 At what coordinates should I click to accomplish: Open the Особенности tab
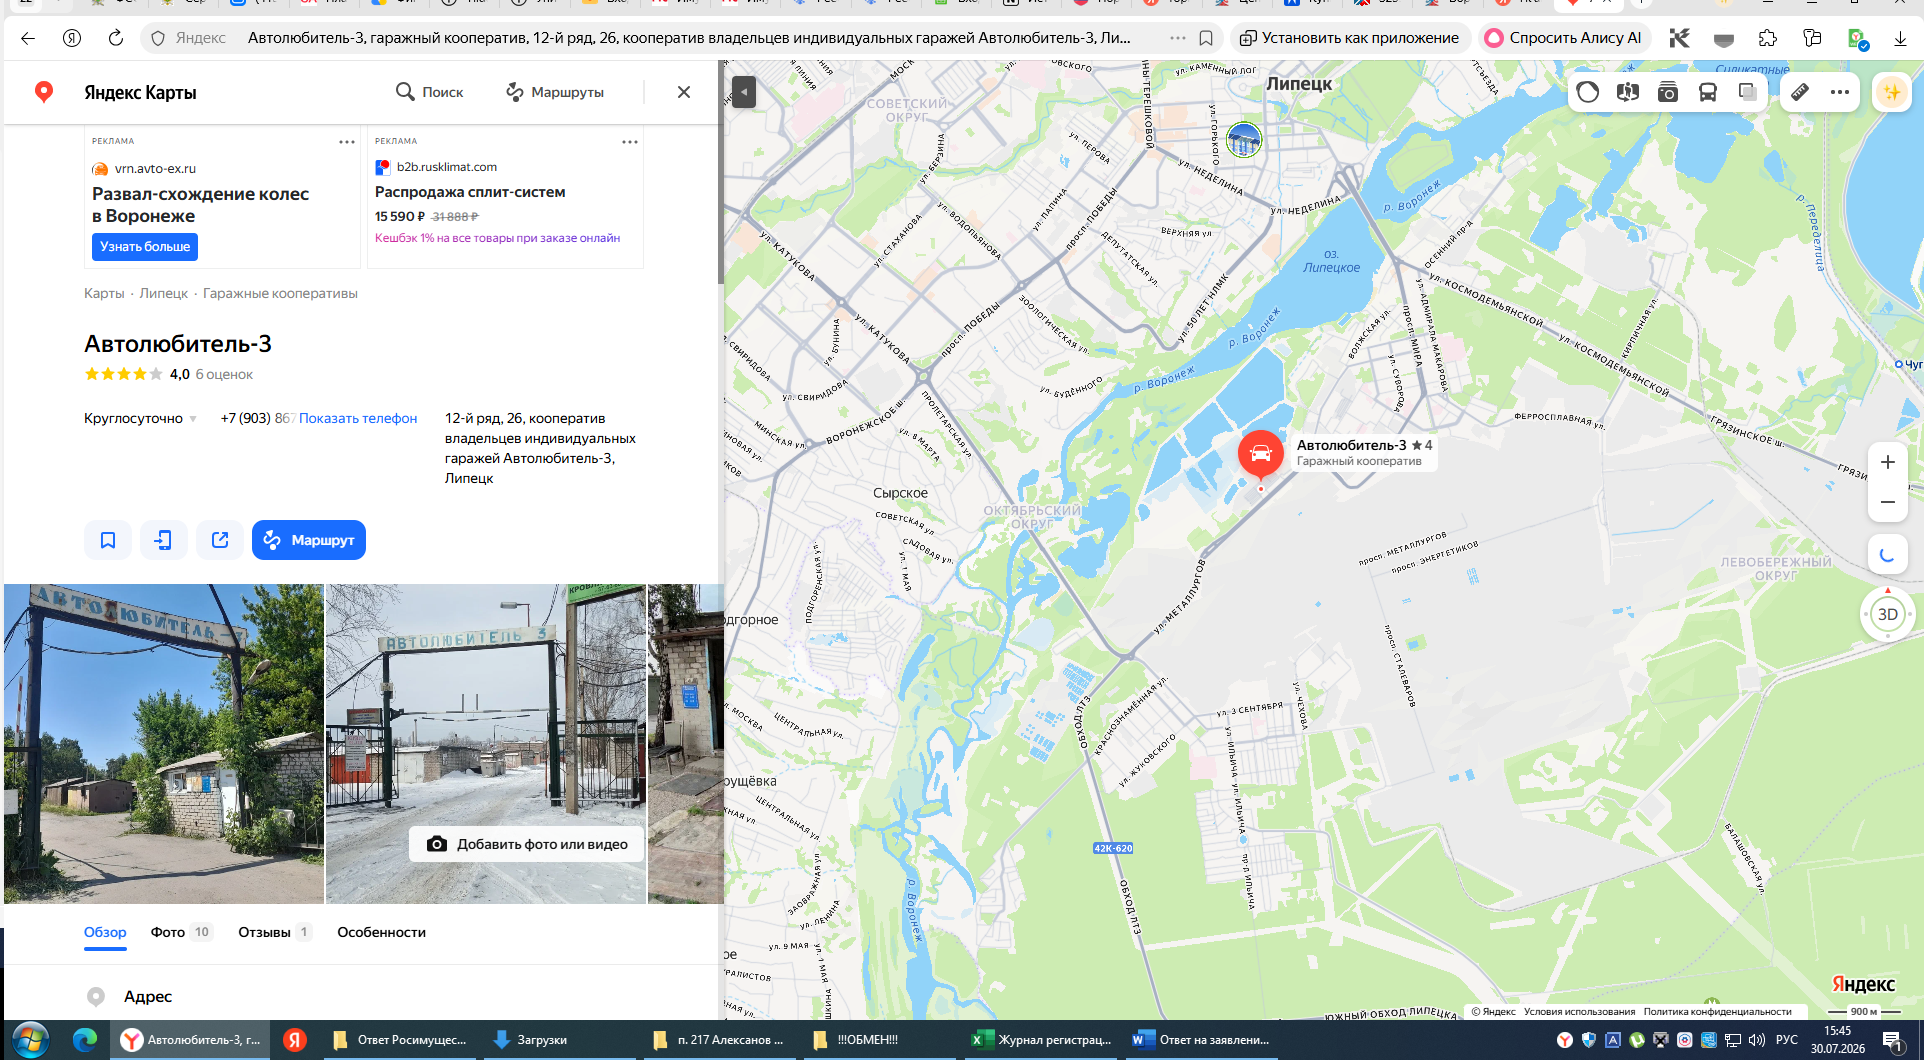tap(381, 932)
